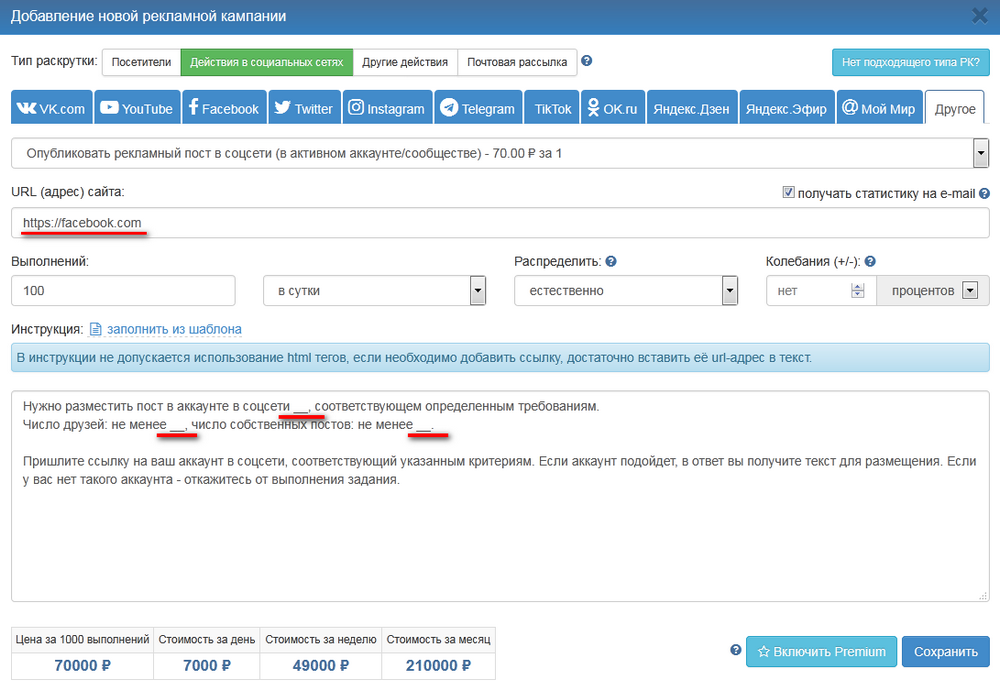
Task: Click into the URL адрес сайта field
Action: [x=500, y=223]
